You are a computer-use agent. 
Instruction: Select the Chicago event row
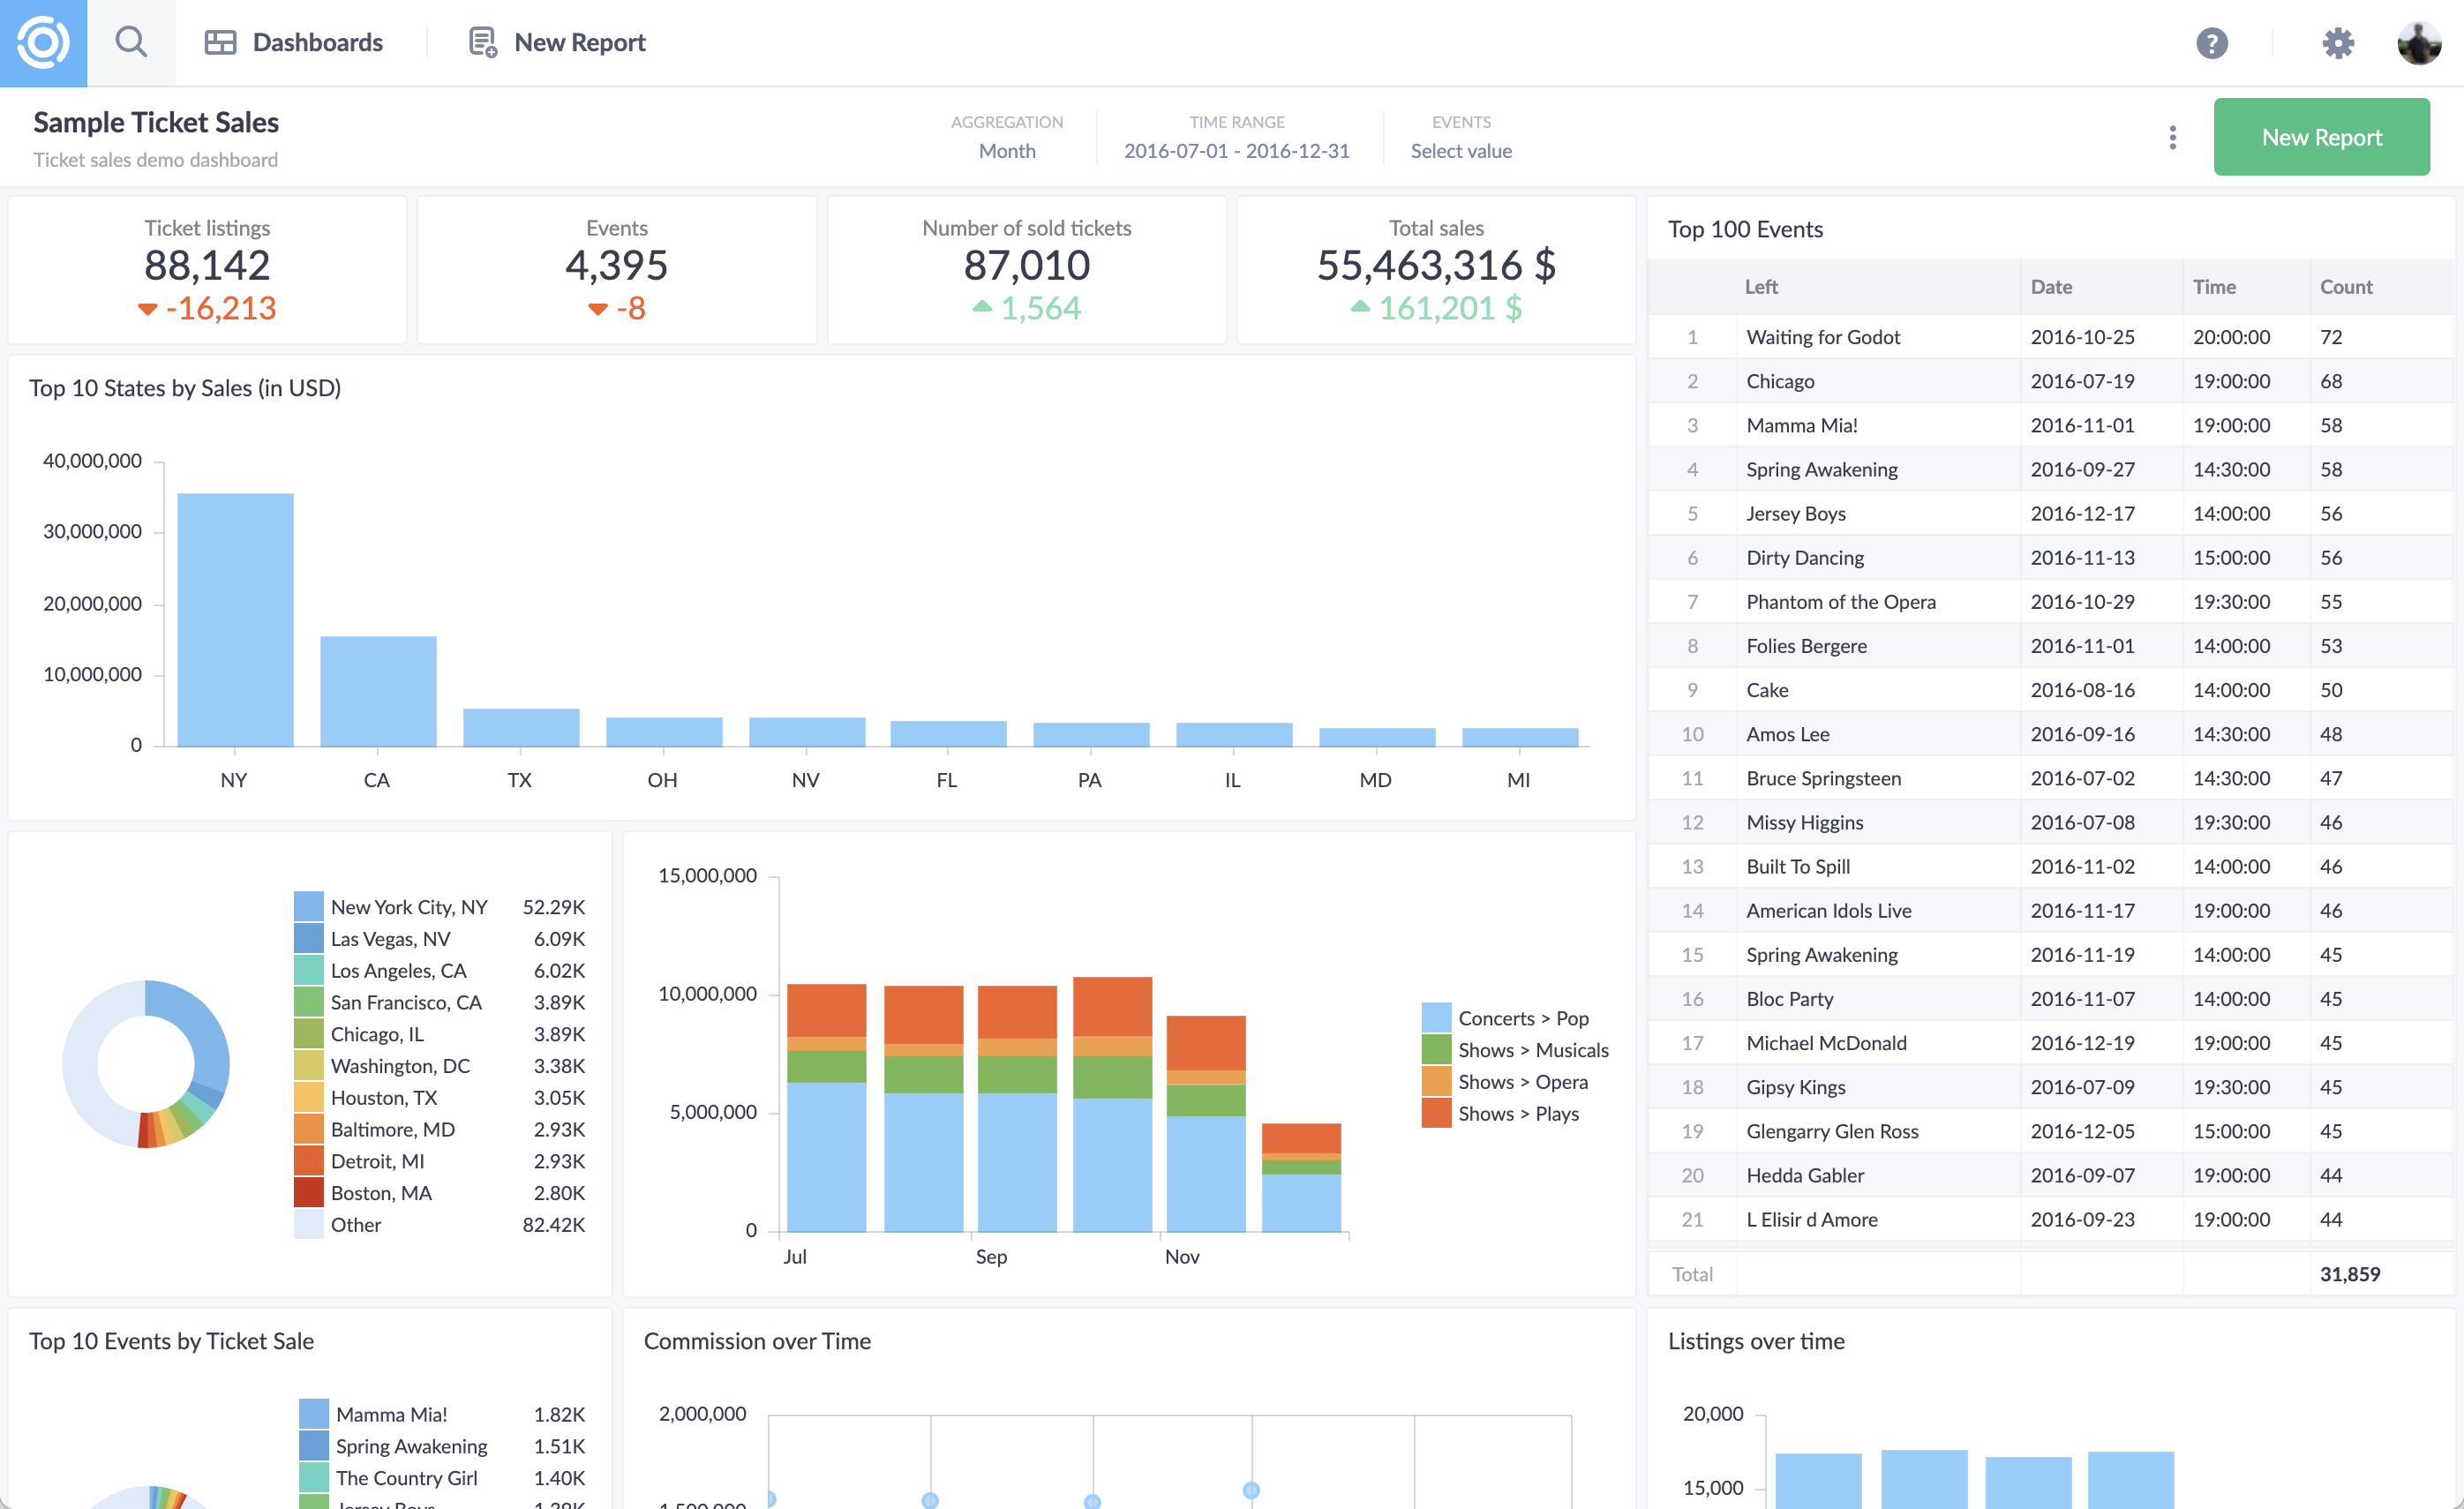click(2050, 381)
